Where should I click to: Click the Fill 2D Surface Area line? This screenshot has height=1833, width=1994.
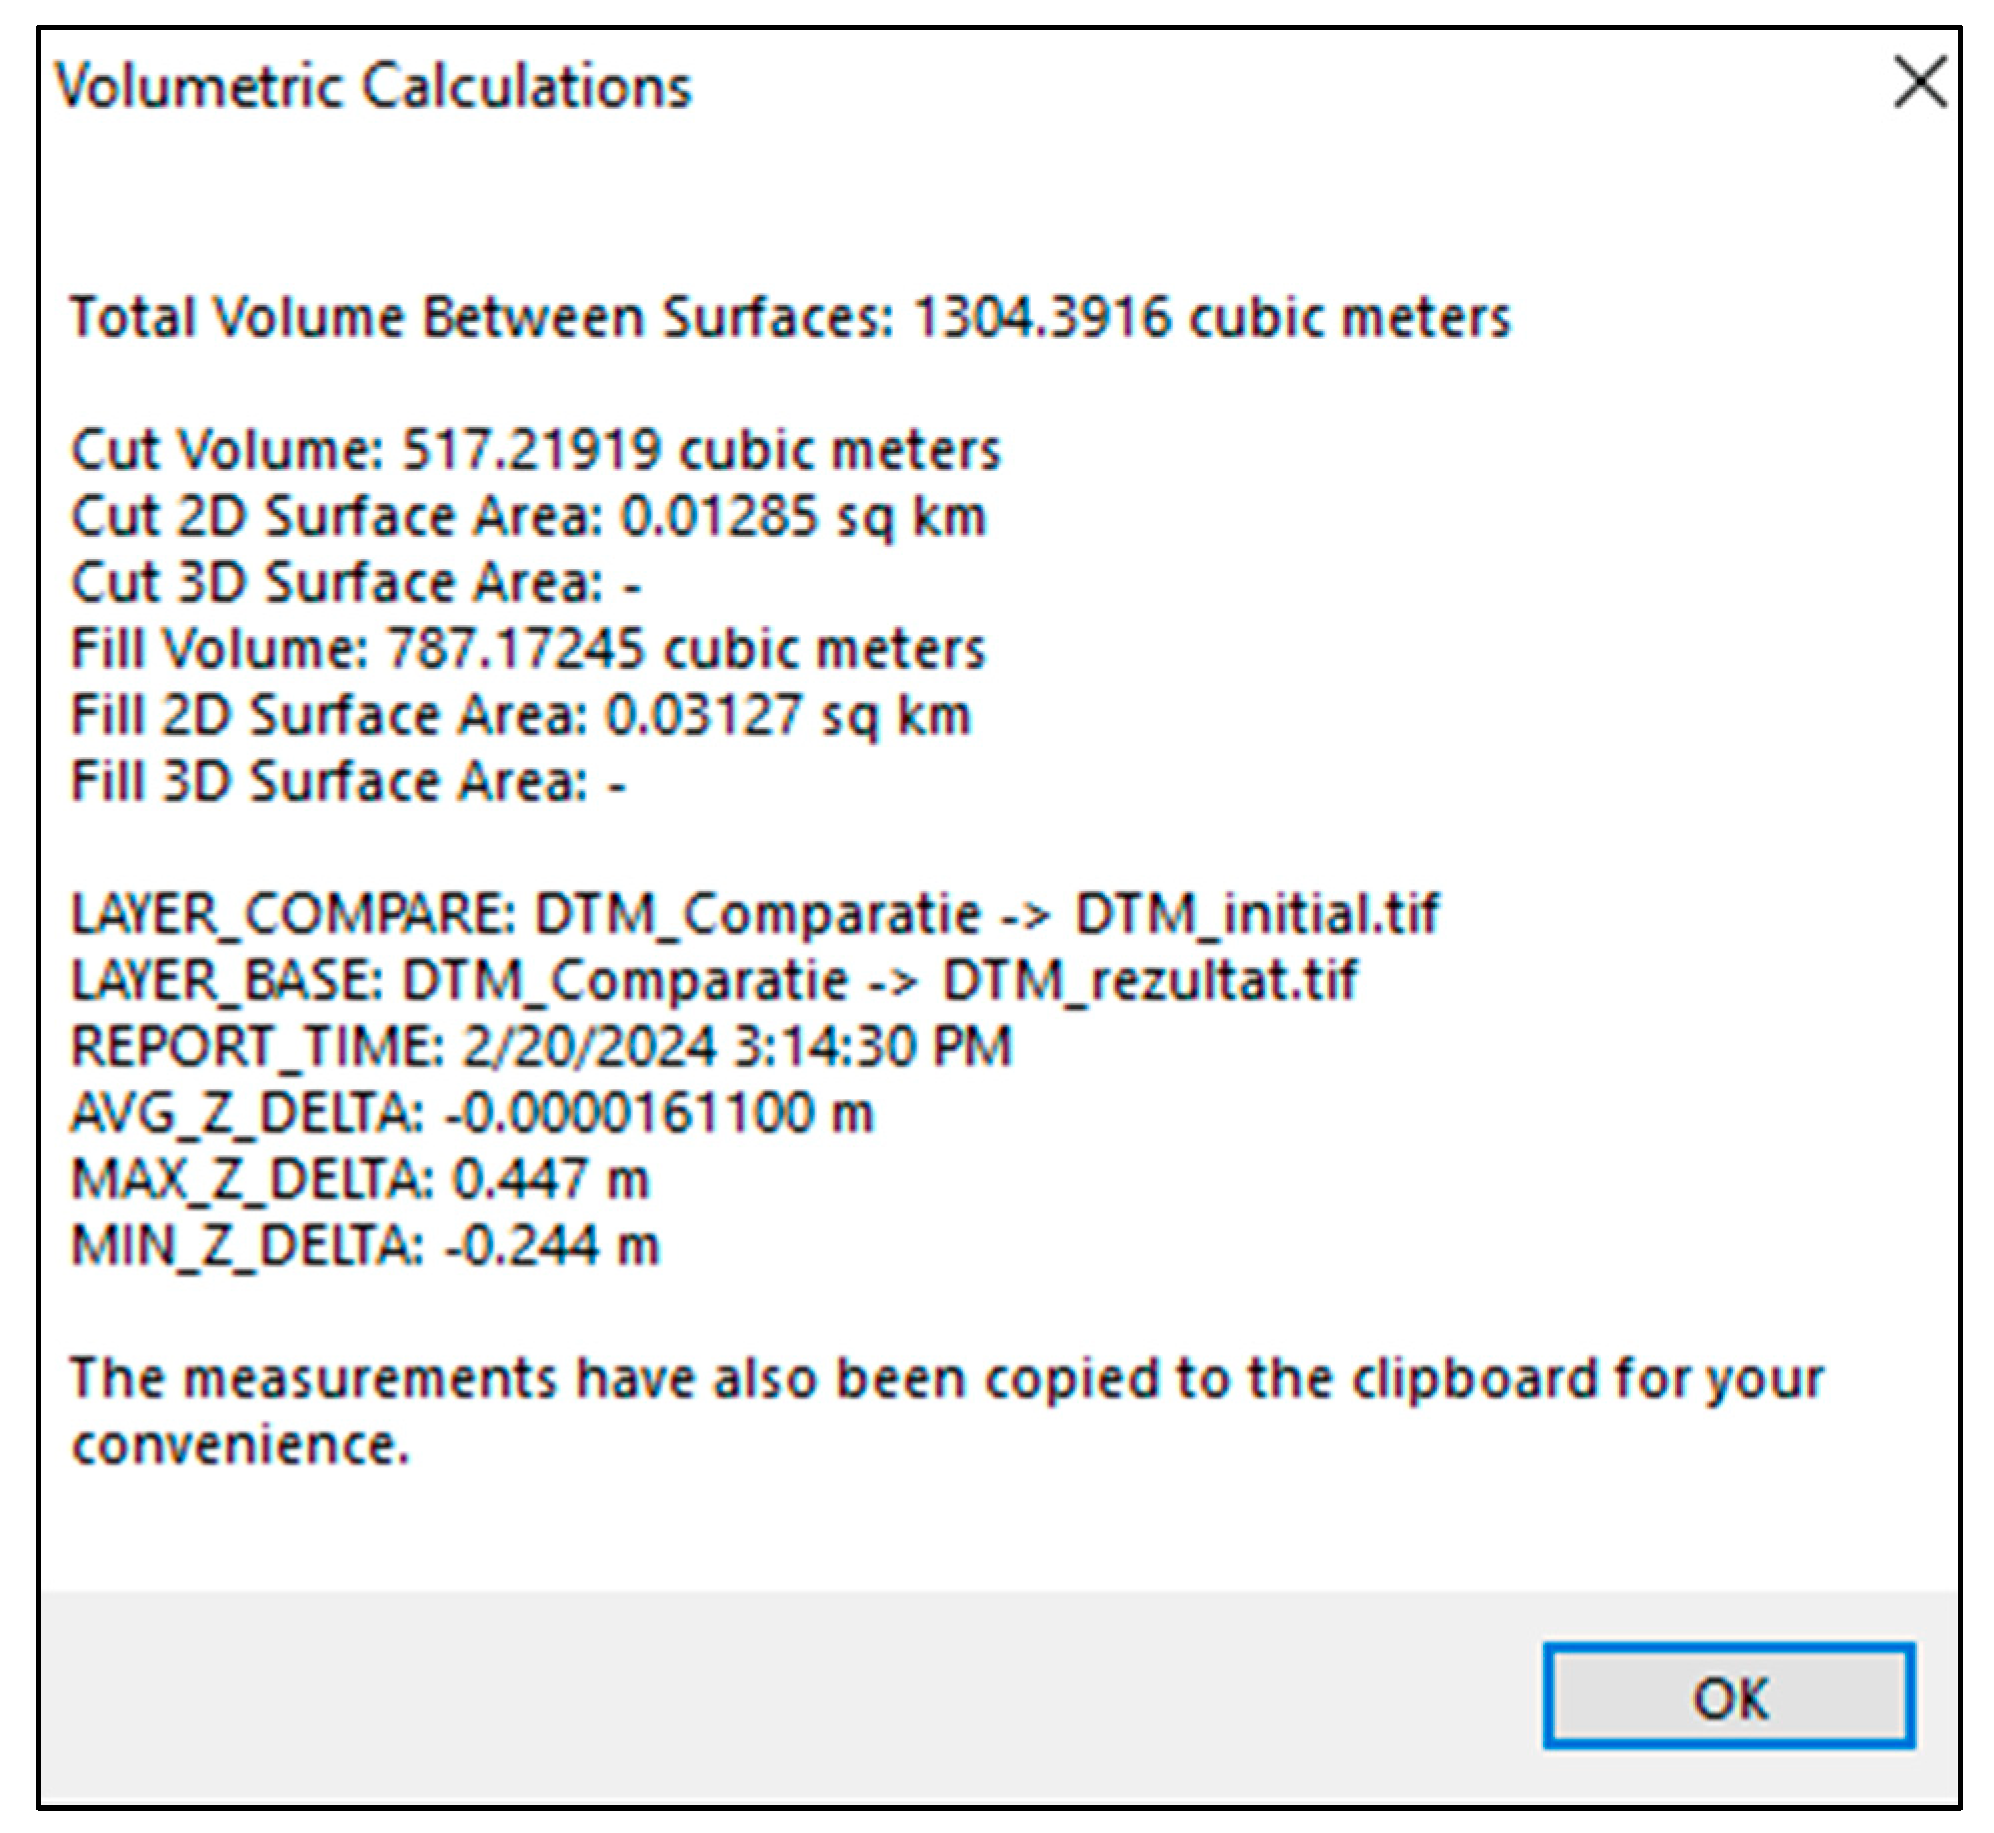(x=520, y=716)
